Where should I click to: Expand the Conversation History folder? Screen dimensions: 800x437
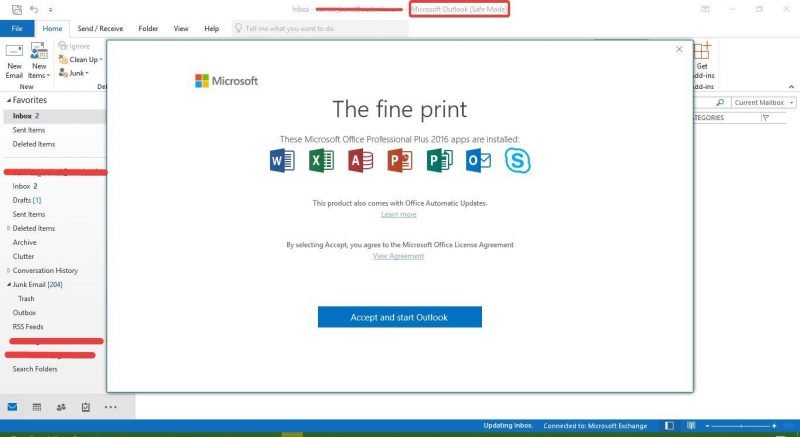click(x=9, y=270)
